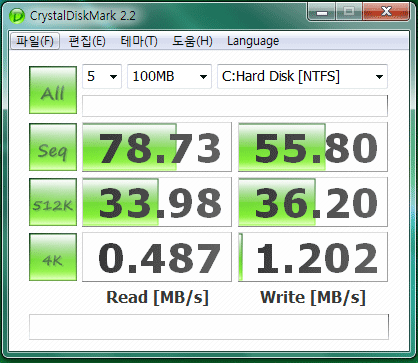The height and width of the screenshot is (363, 418).
Task: Open the 테마(T) menu
Action: [x=139, y=41]
